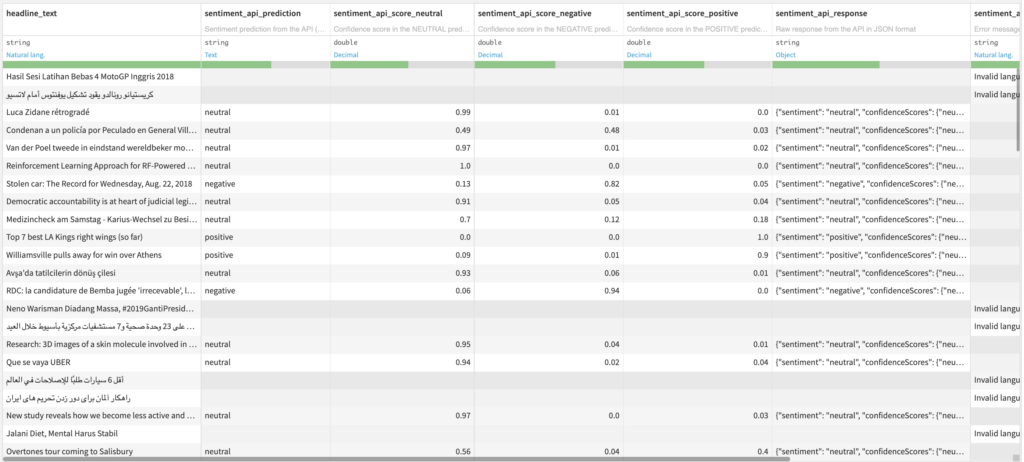This screenshot has width=1024, height=462.
Task: Click the JSON response cell in the Luca Zidane row
Action: [870, 112]
